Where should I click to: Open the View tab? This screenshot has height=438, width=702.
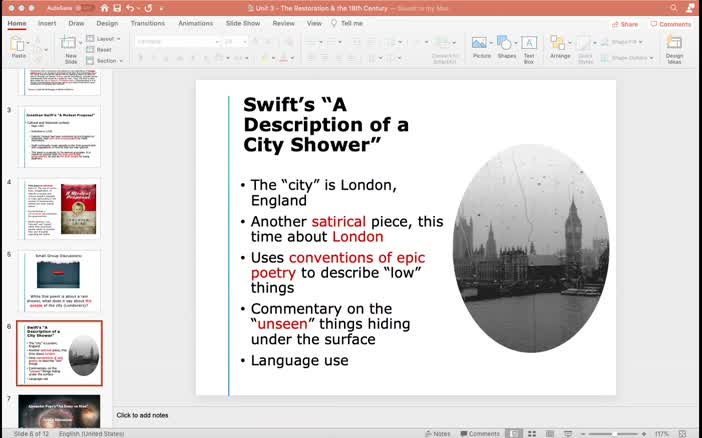tap(314, 23)
